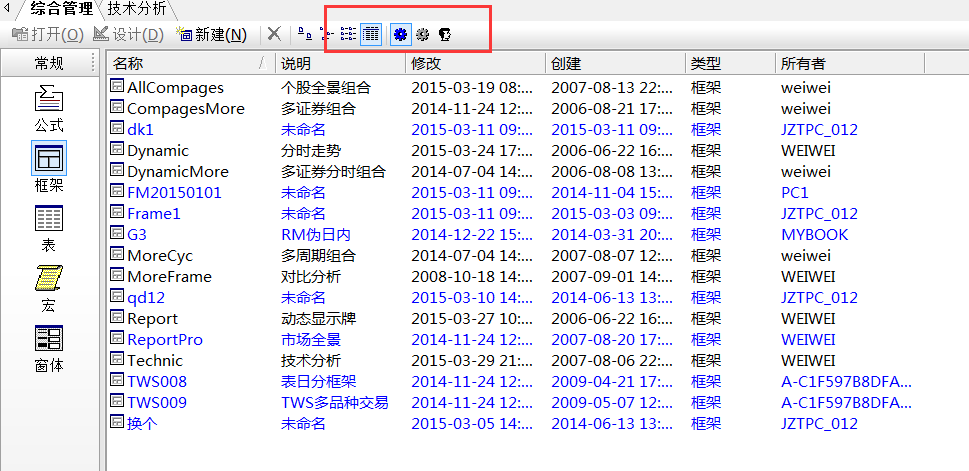This screenshot has width=969, height=471.
Task: Open the 公式 (formula) category
Action: pos(49,109)
